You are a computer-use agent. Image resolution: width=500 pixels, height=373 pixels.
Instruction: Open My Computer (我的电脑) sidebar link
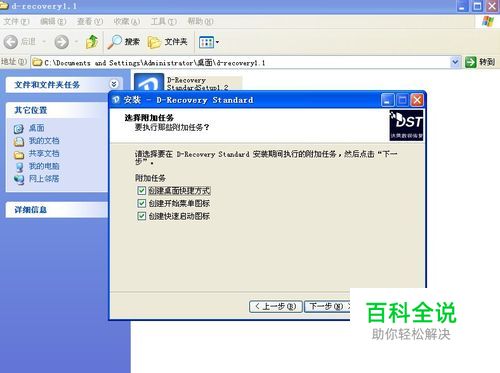click(x=44, y=166)
